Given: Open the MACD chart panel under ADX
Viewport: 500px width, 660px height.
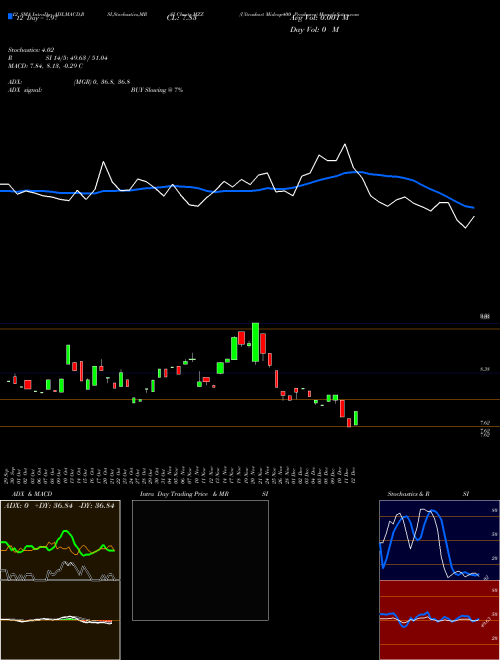Looking at the screenshot, I should pos(60,620).
